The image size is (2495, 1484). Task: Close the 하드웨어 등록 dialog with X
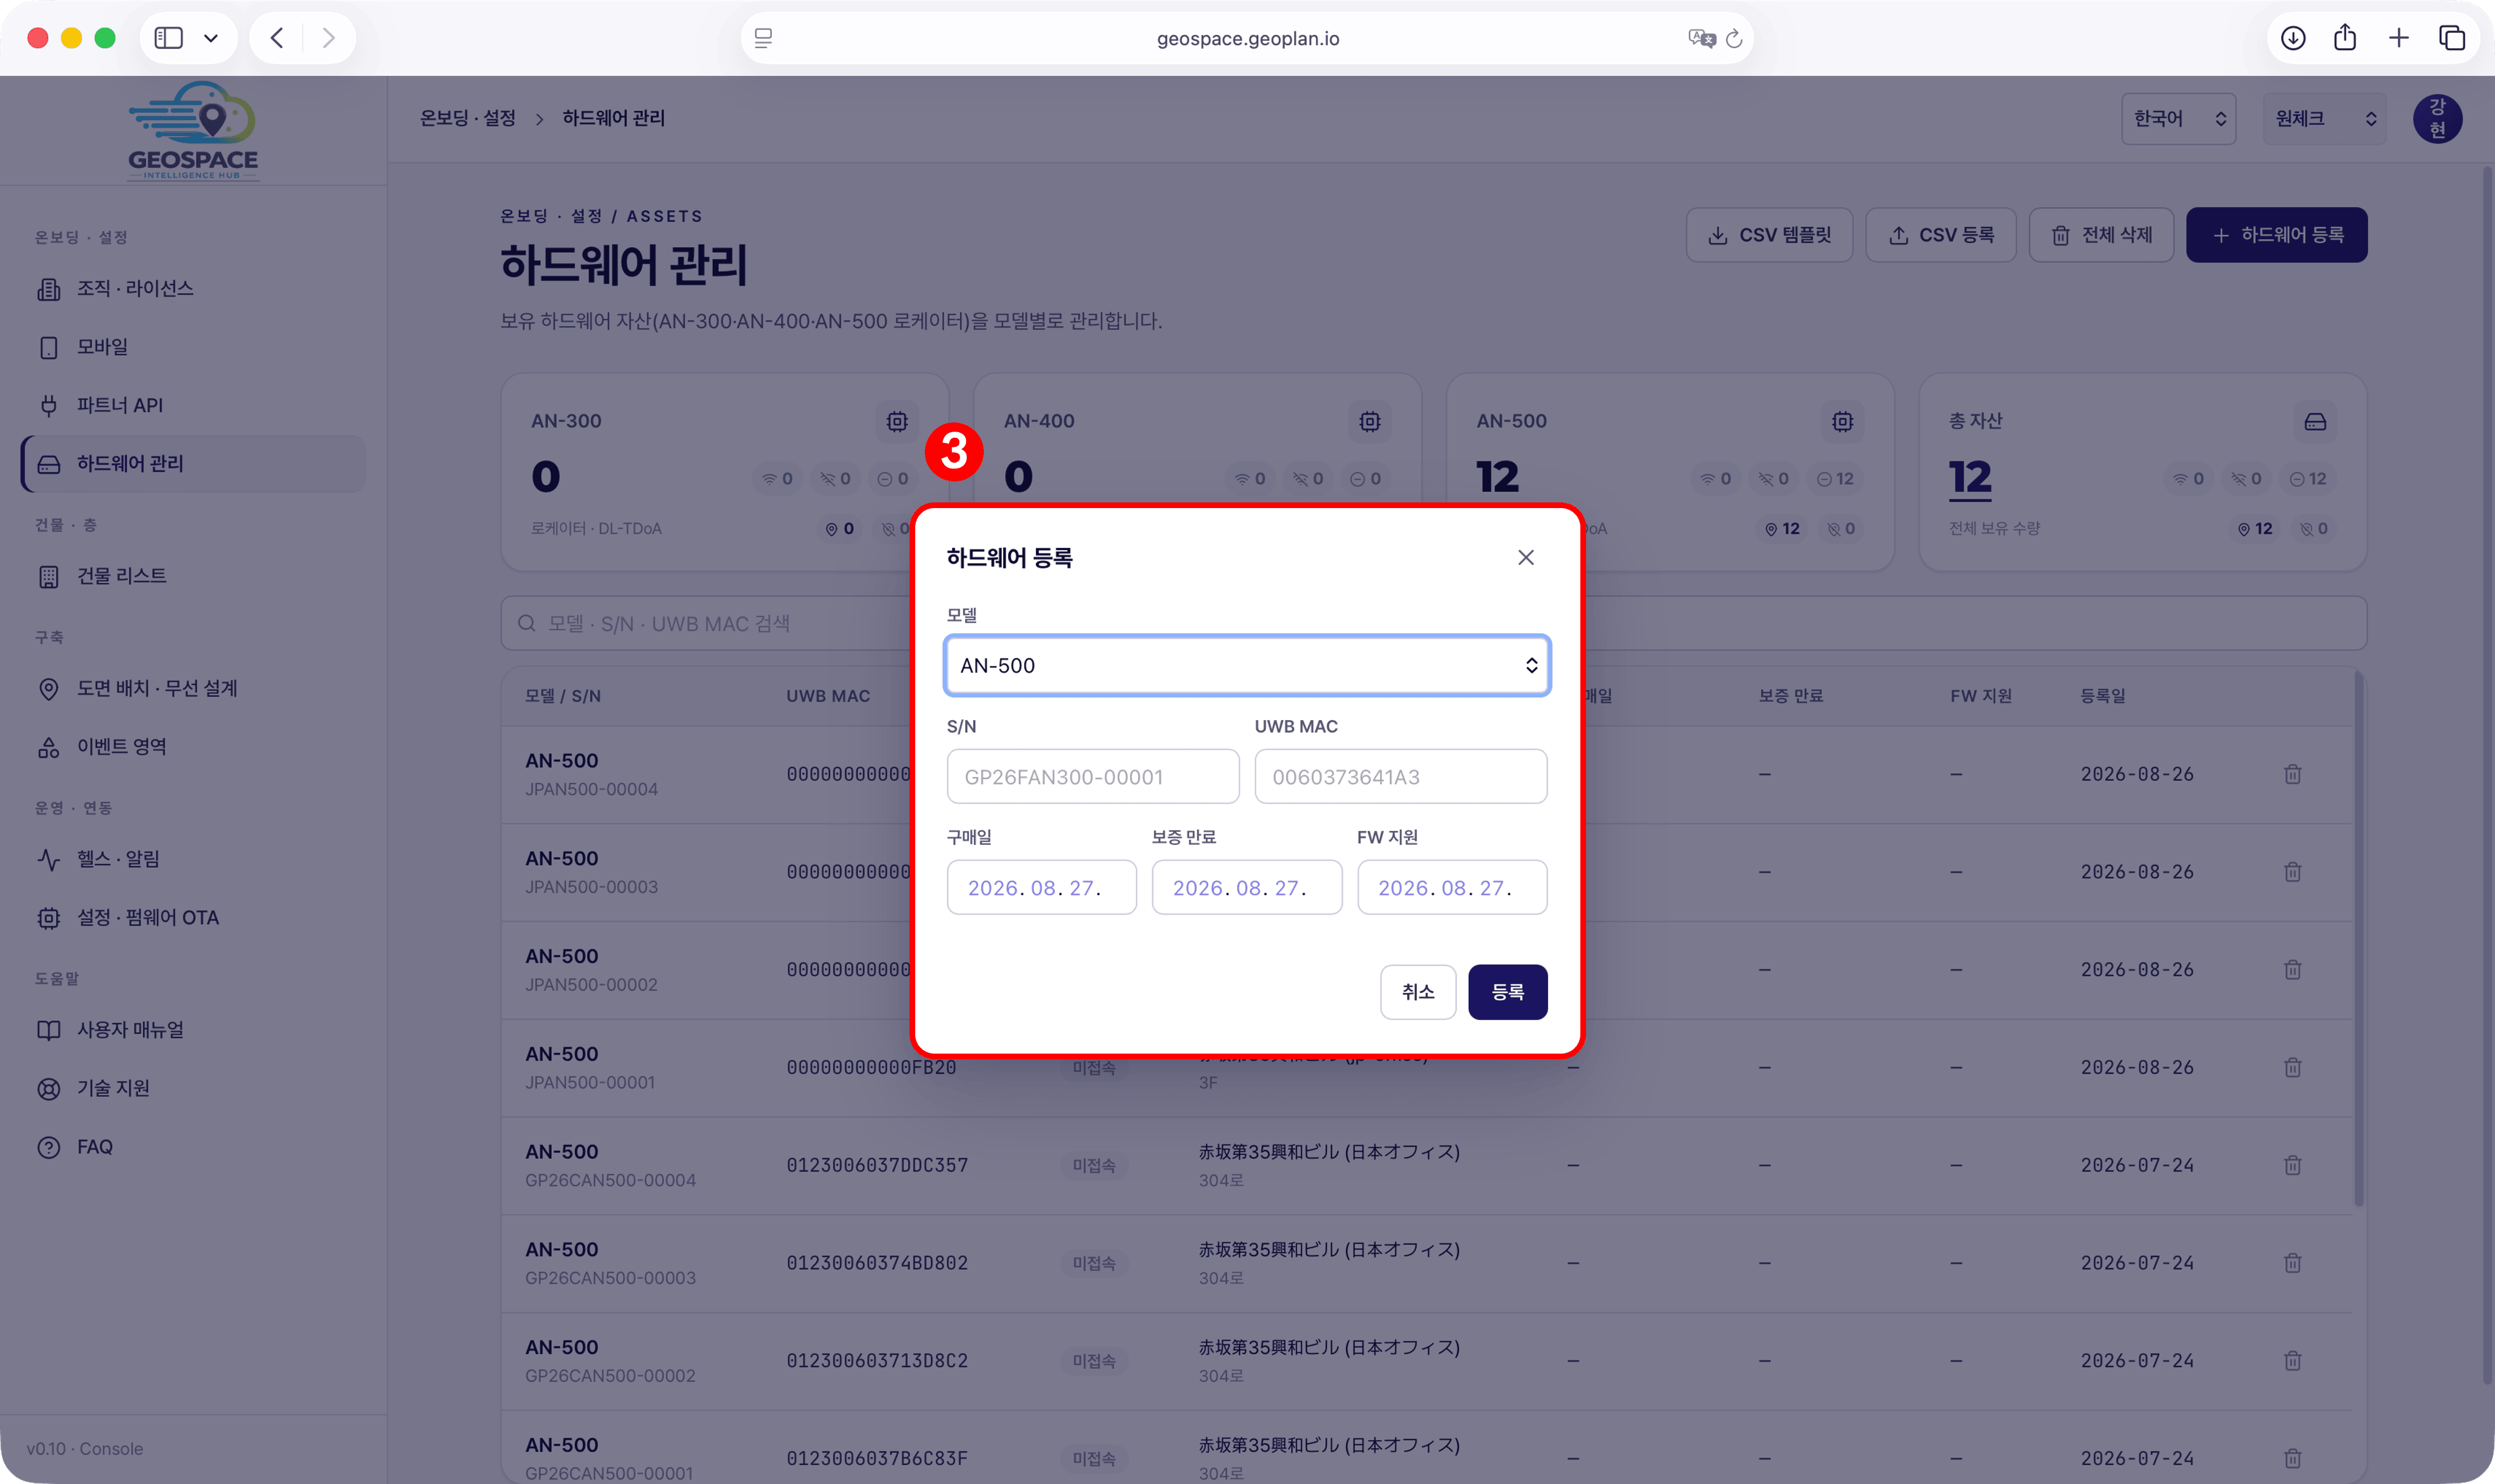coord(1525,557)
